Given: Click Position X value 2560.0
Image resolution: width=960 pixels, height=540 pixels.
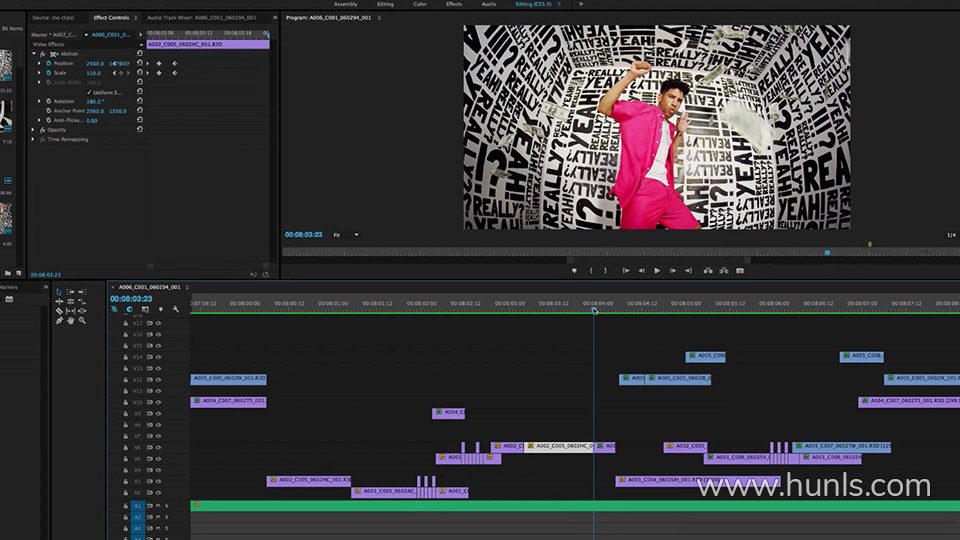Looking at the screenshot, I should point(95,64).
